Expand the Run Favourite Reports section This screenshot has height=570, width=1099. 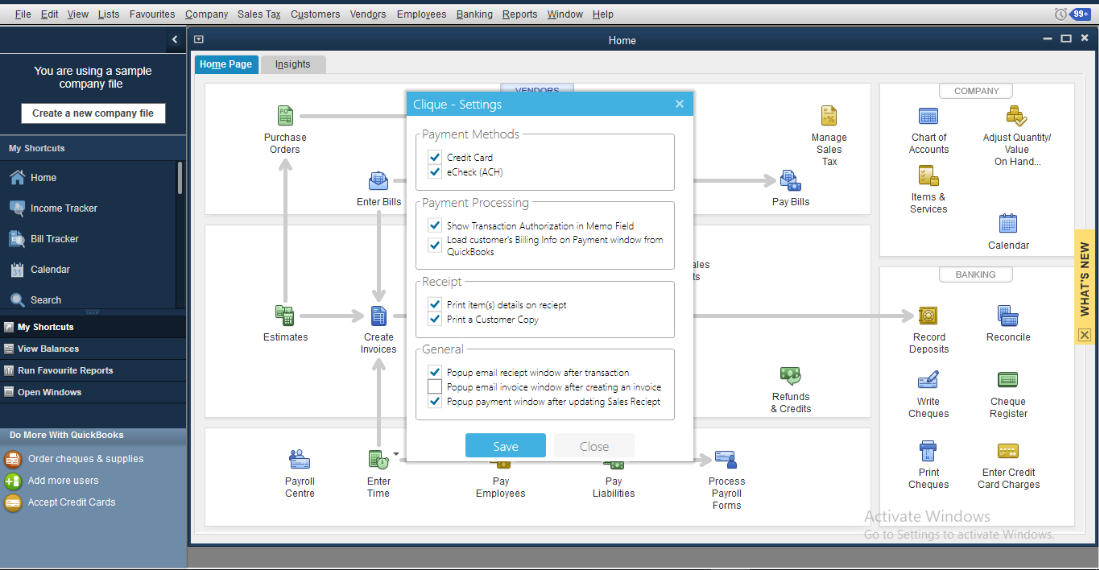point(93,370)
